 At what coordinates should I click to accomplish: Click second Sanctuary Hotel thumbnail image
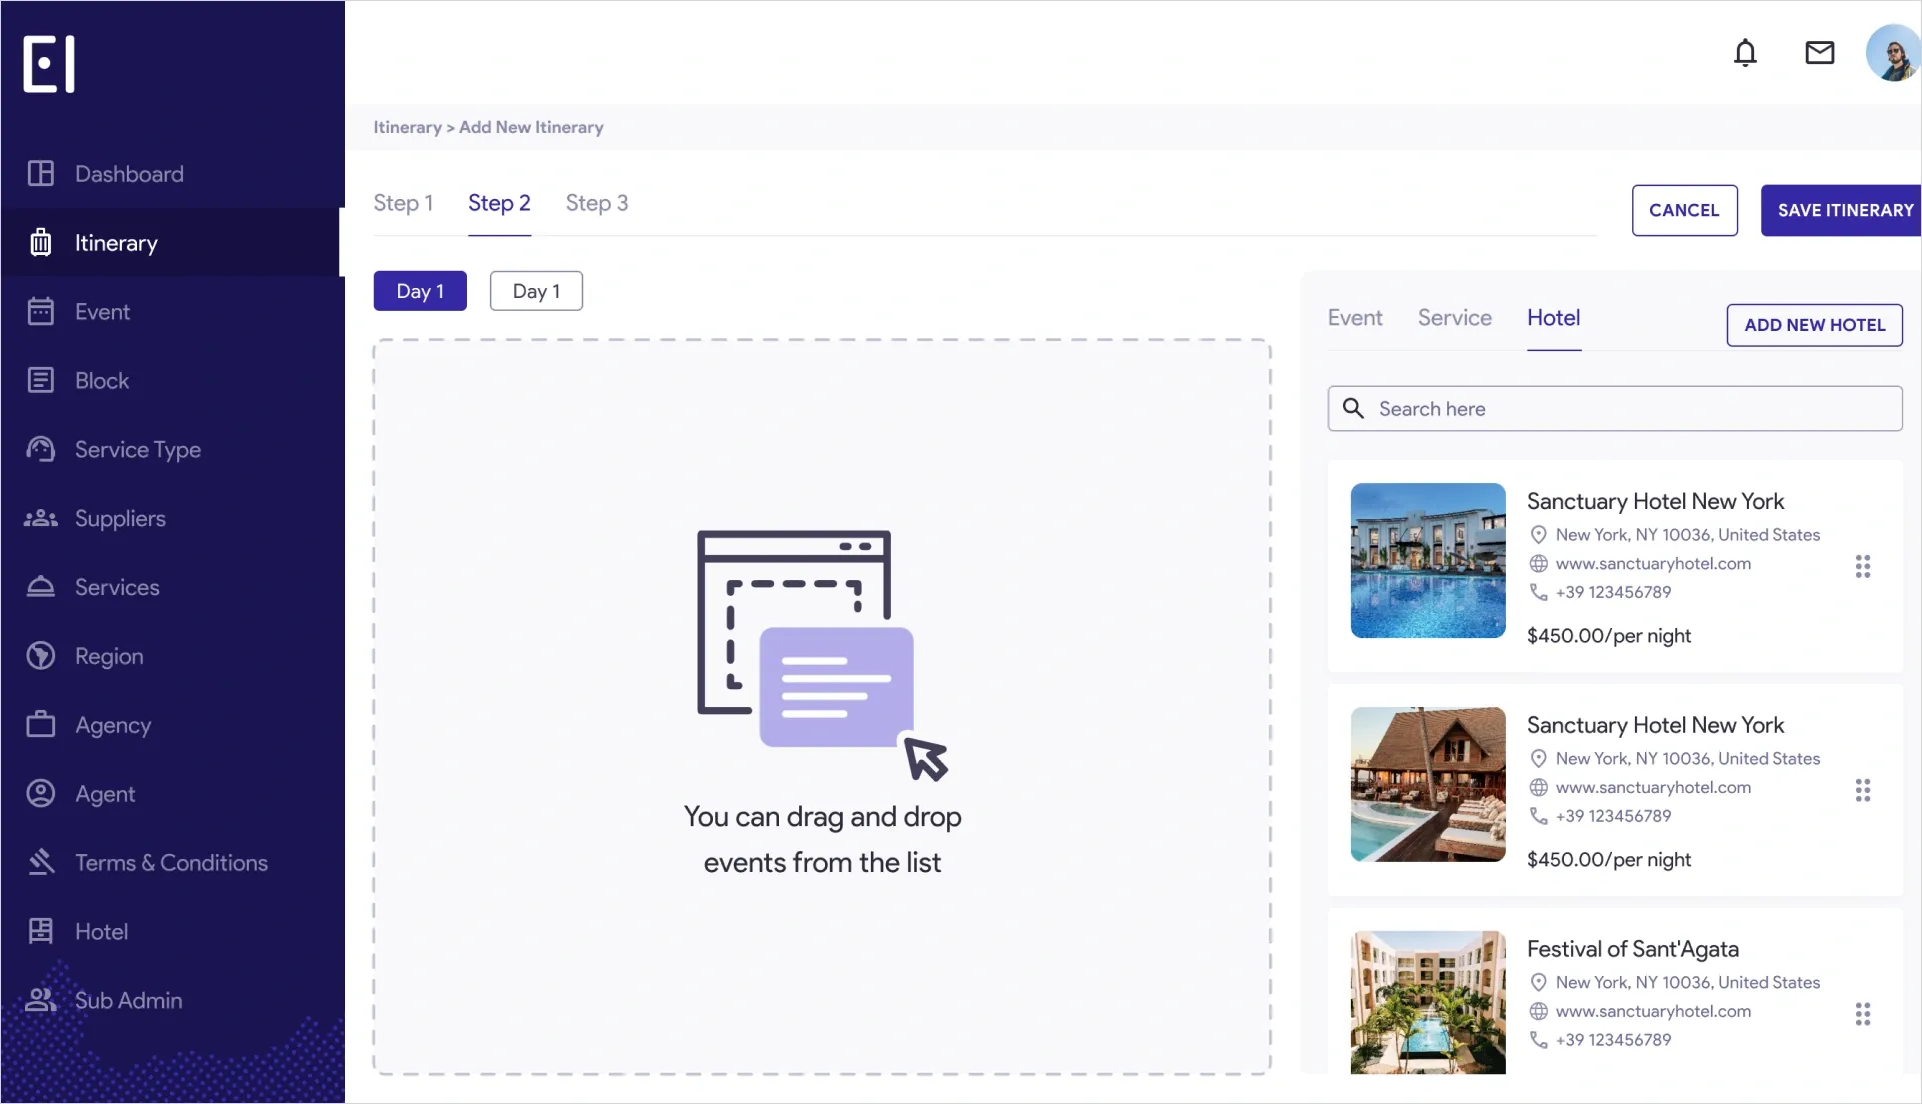tap(1427, 784)
